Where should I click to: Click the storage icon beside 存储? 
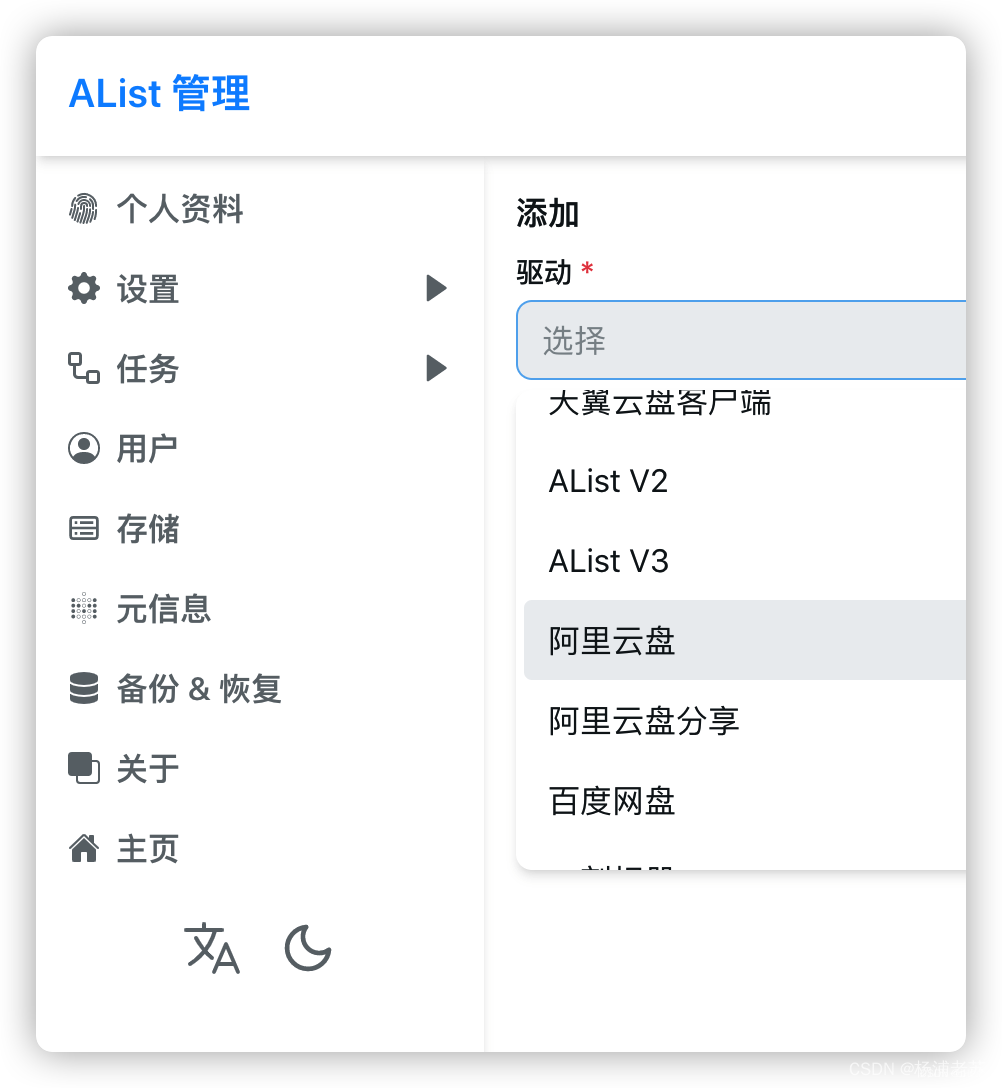click(x=83, y=528)
